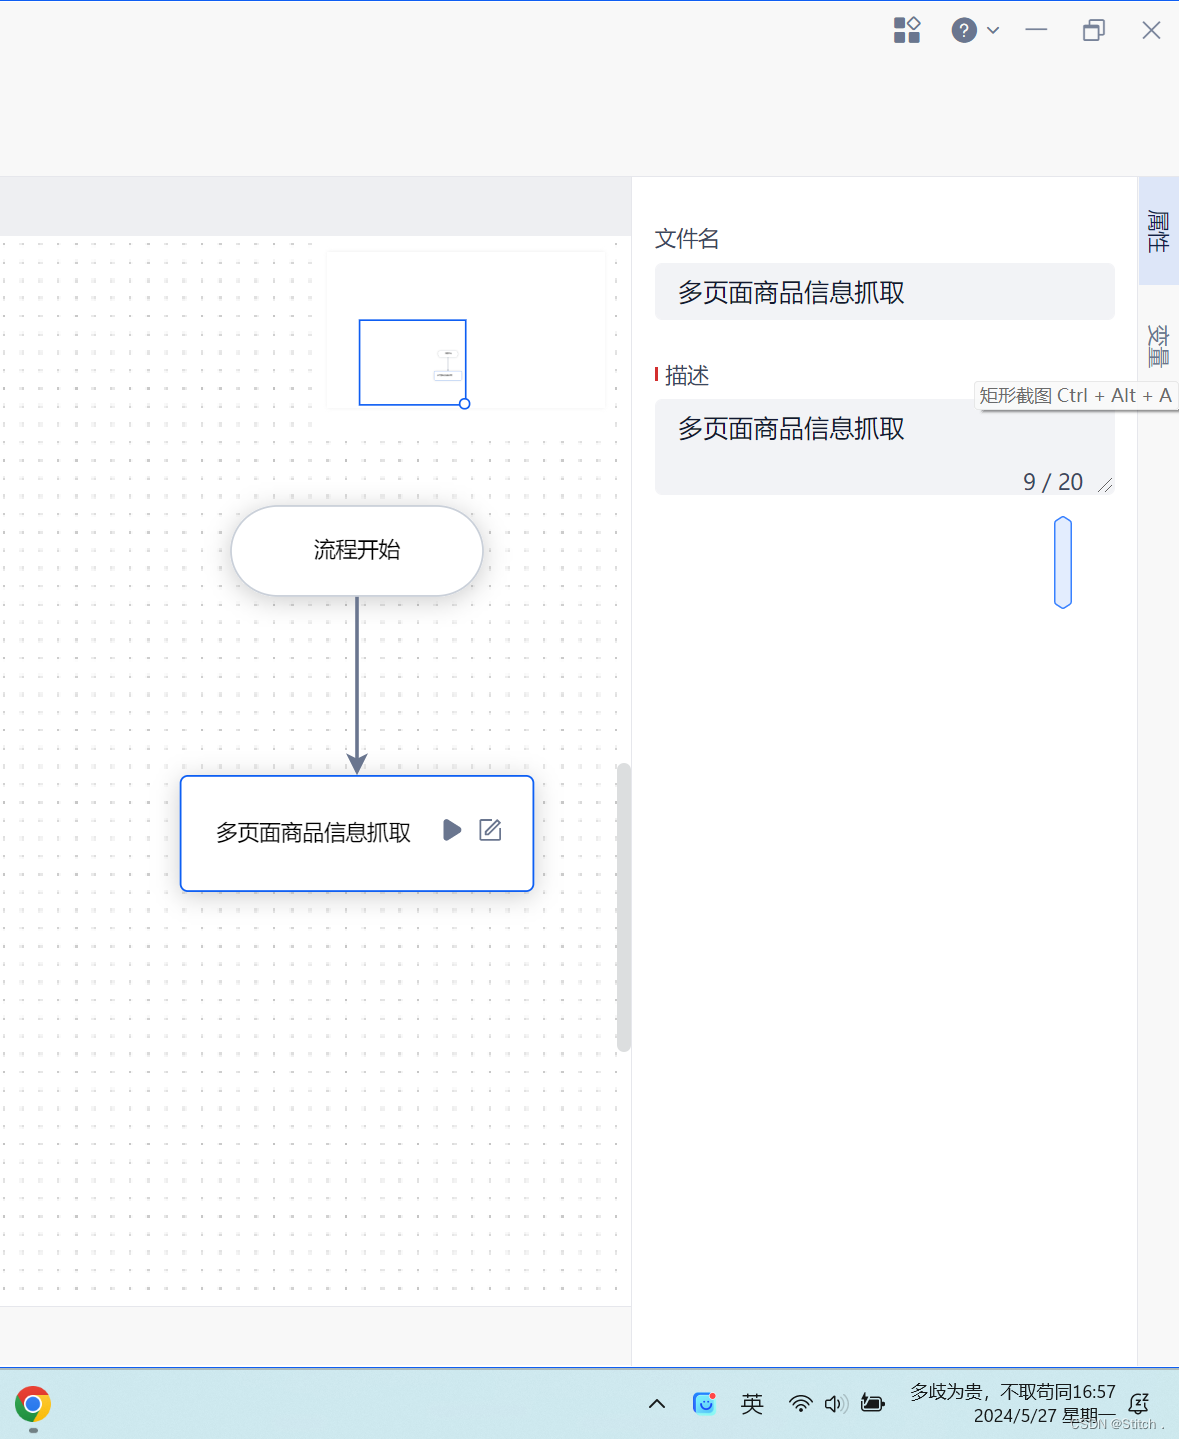
Task: Click the run icon on 多页面商品信息抓取 node
Action: (x=452, y=830)
